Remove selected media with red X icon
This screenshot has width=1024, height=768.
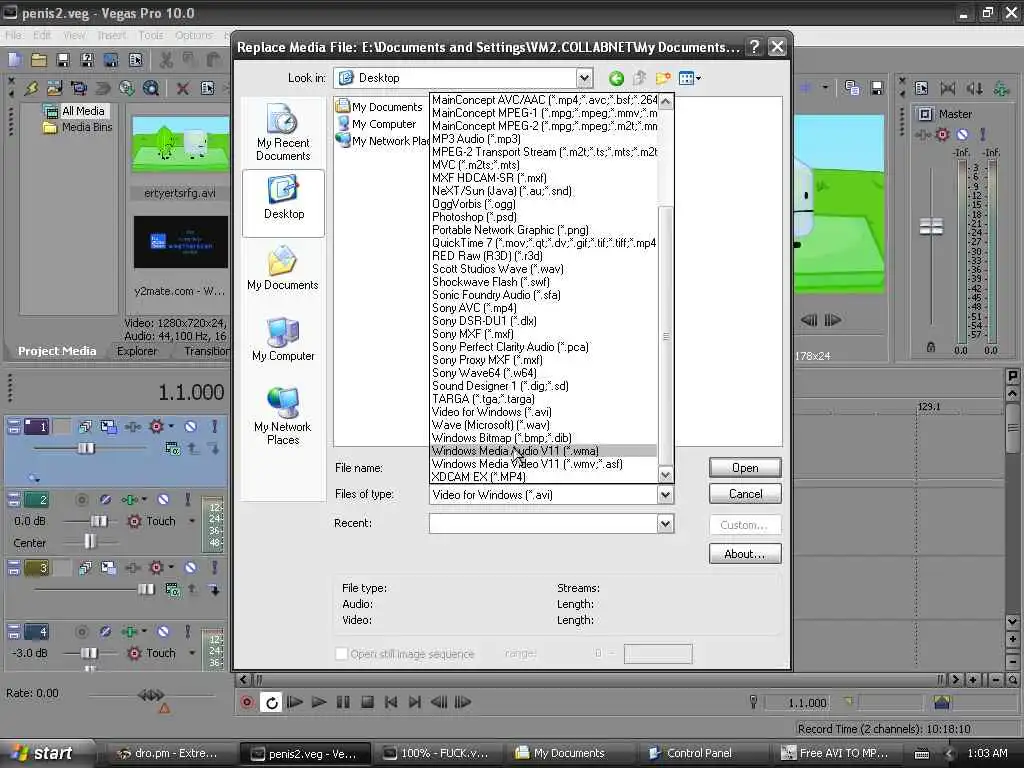(183, 88)
